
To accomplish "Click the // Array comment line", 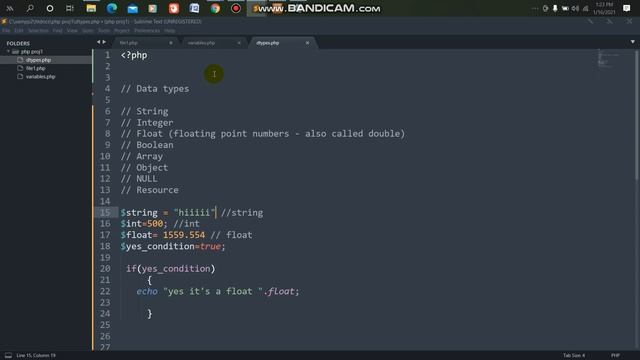I will pos(142,156).
